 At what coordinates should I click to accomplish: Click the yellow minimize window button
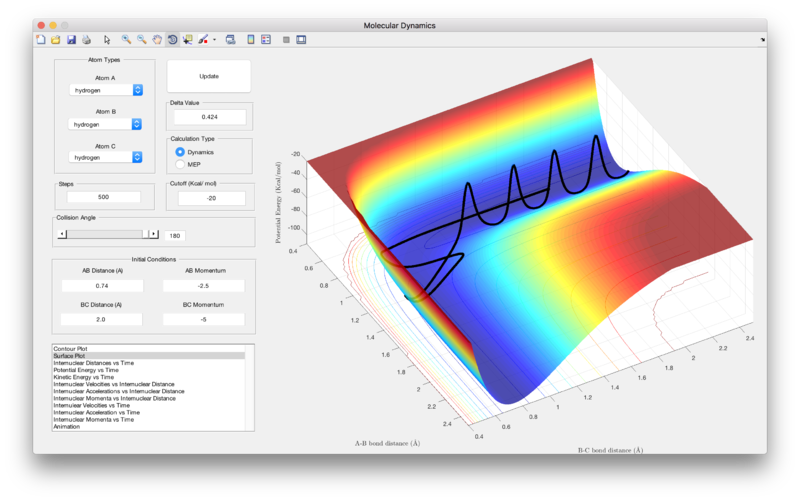(53, 25)
